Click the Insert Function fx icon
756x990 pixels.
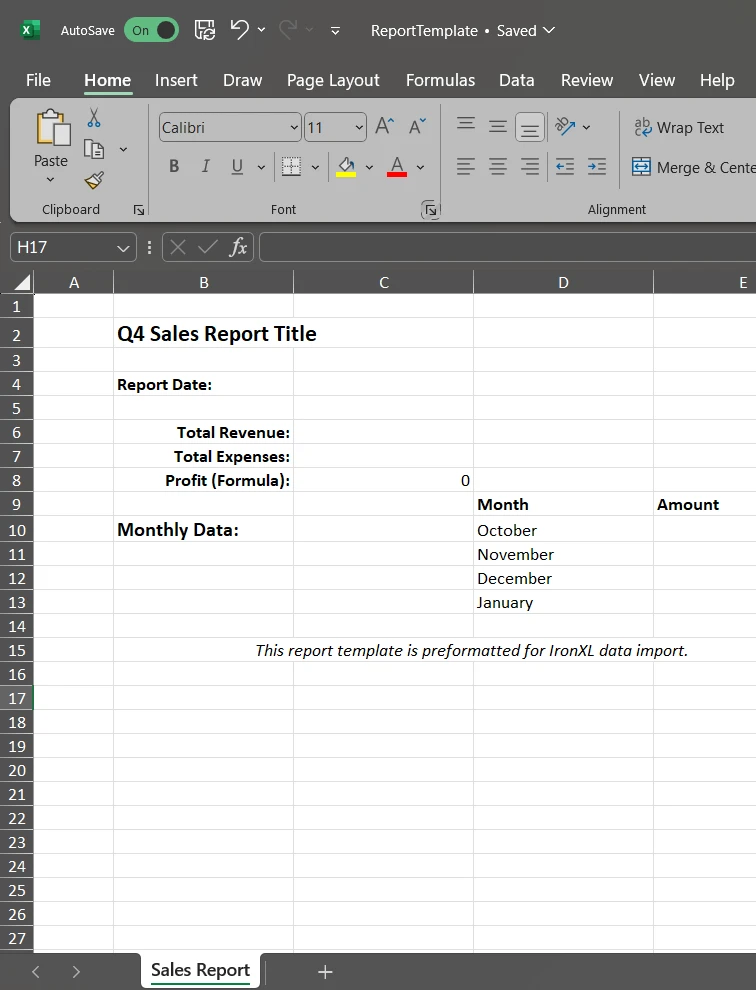click(x=238, y=247)
